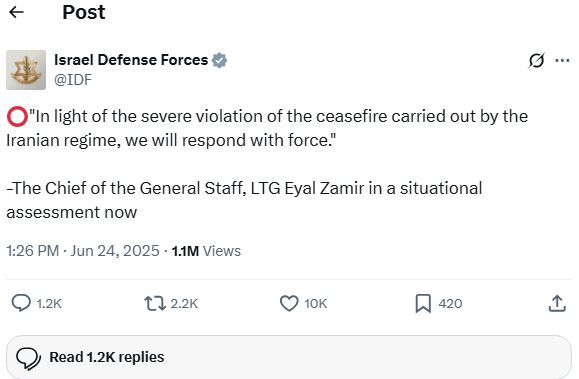Open the @IDF handle link

[73, 80]
